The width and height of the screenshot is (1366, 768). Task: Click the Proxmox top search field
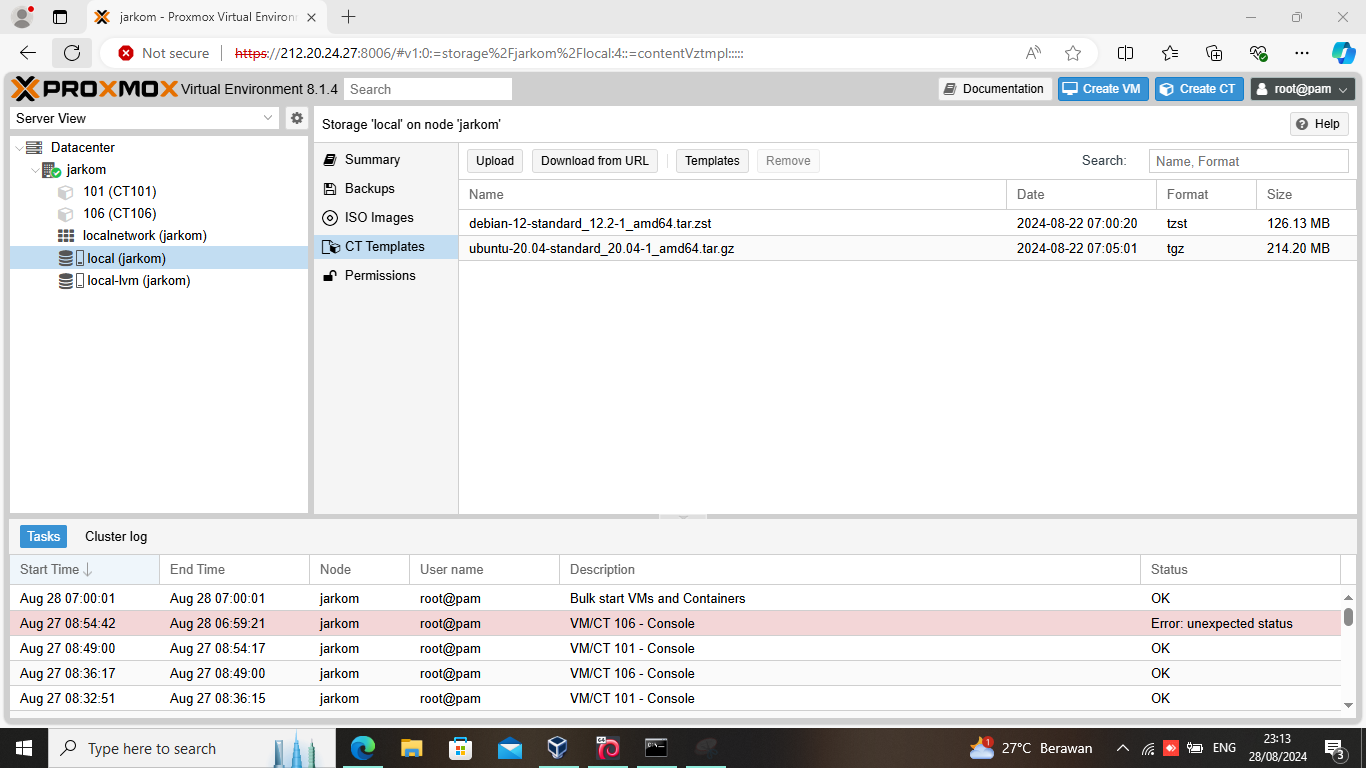(428, 89)
